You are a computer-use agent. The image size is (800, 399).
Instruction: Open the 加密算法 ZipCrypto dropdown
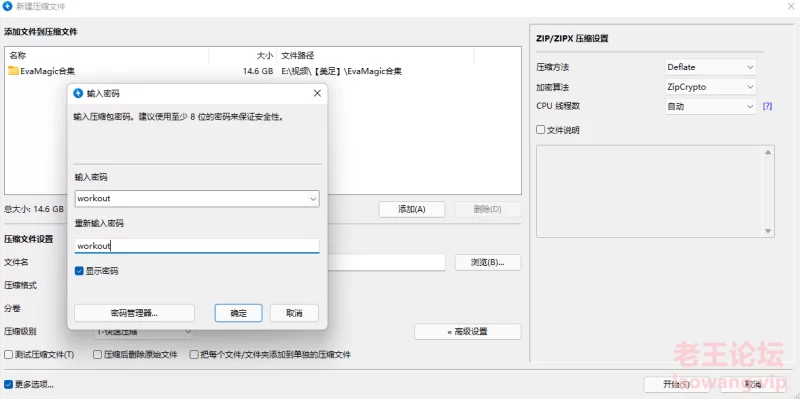point(710,87)
